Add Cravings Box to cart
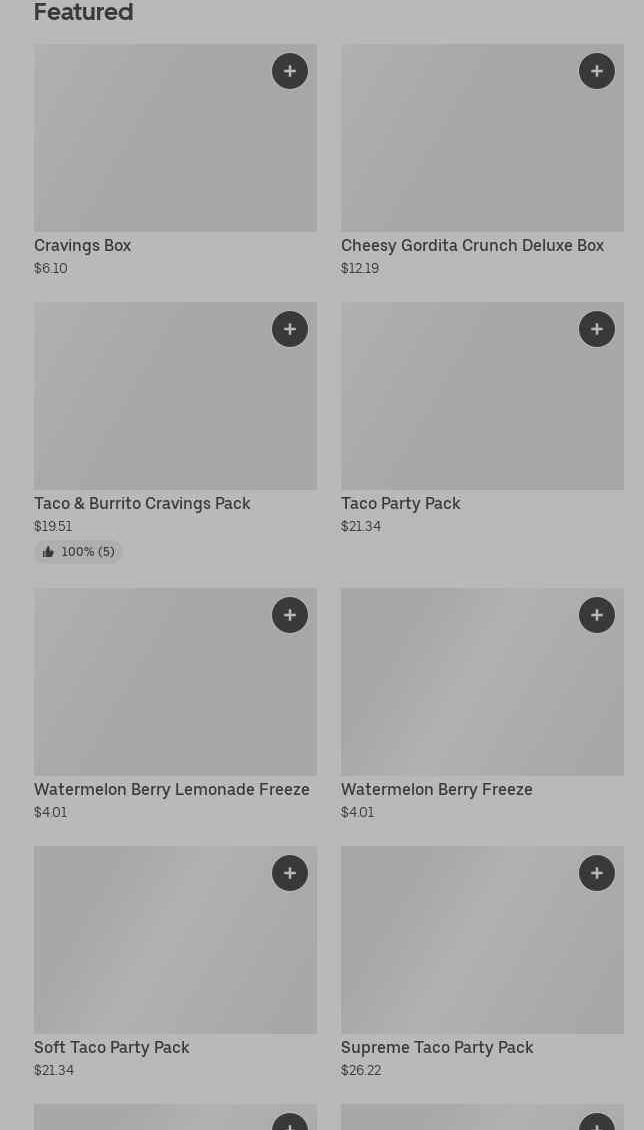The height and width of the screenshot is (1130, 644). pyautogui.click(x=290, y=71)
